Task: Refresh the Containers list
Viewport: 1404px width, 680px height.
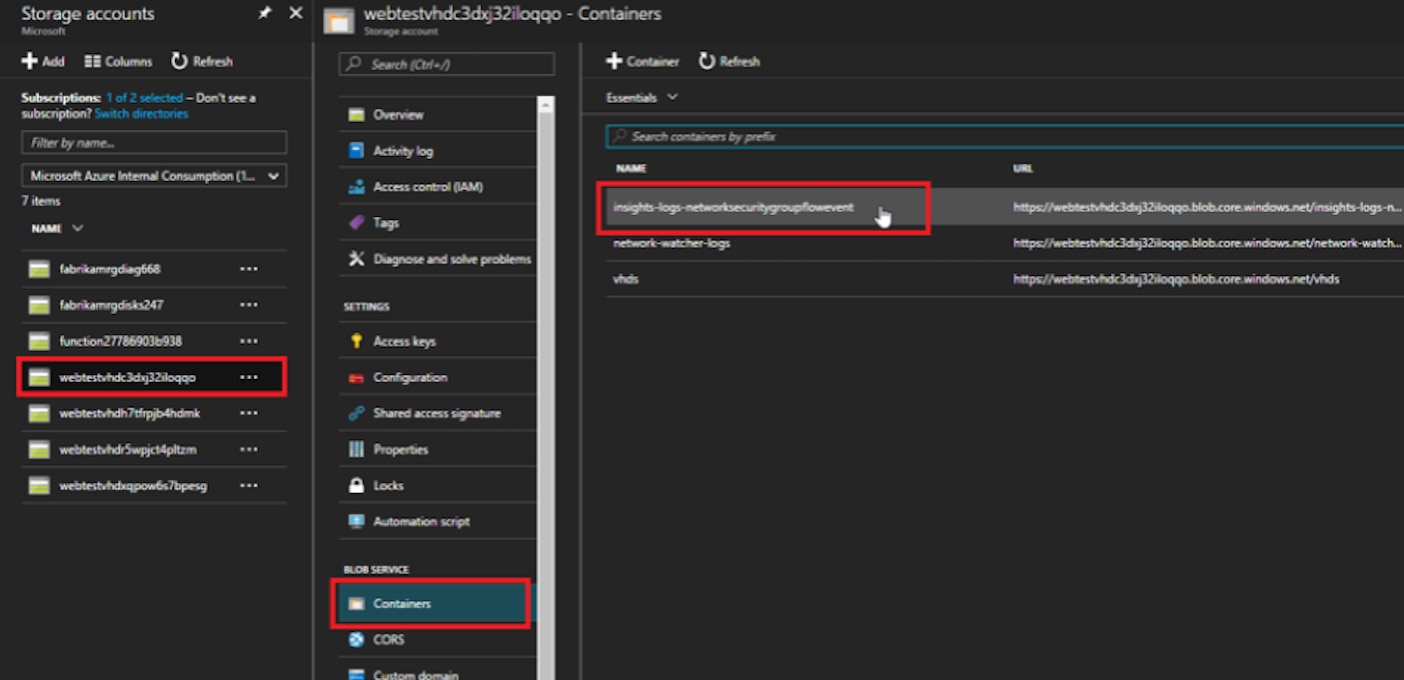Action: pyautogui.click(x=729, y=61)
